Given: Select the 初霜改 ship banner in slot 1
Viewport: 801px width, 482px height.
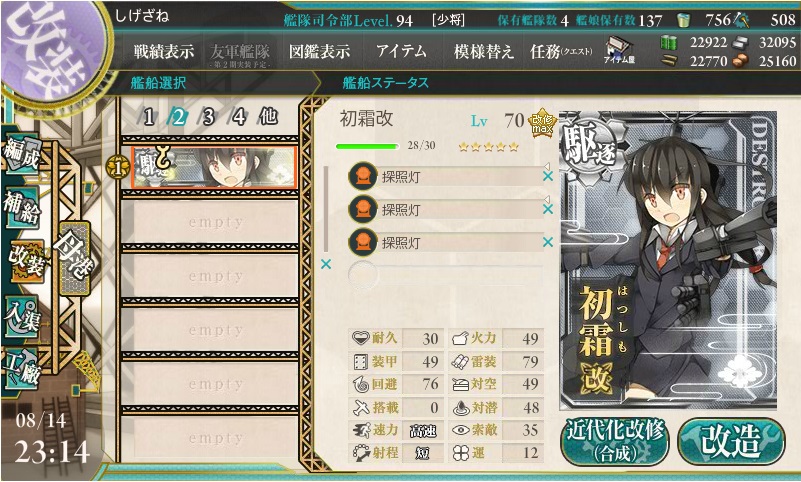Looking at the screenshot, I should (214, 167).
